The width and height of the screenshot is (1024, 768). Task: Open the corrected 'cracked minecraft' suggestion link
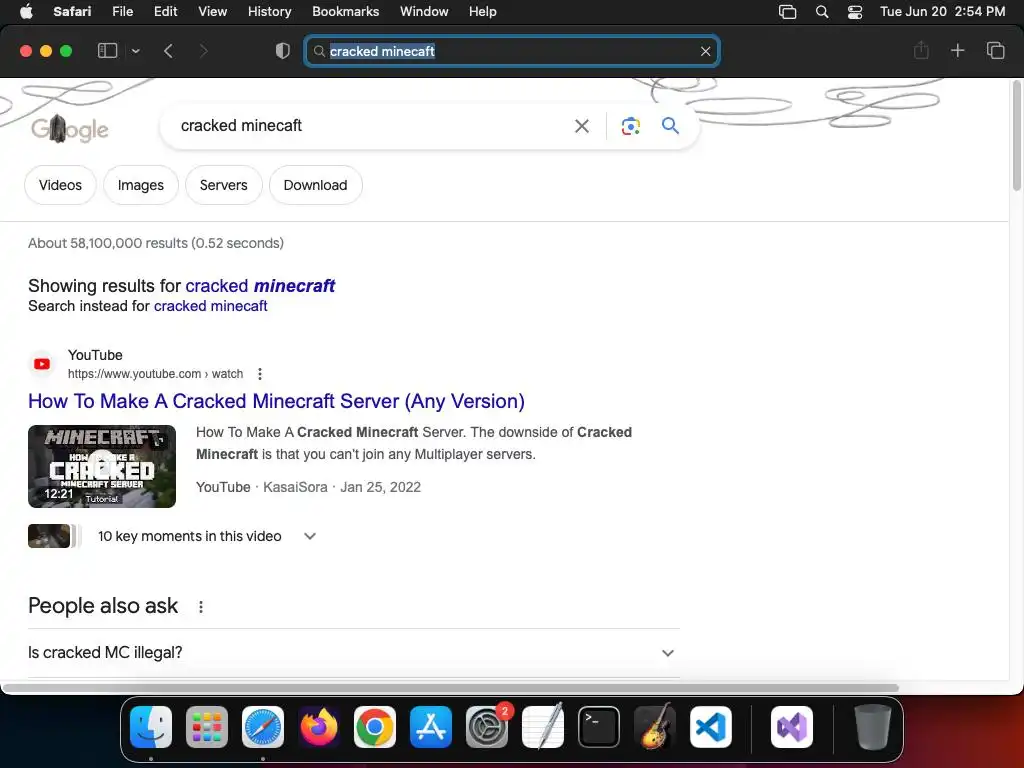(260, 285)
